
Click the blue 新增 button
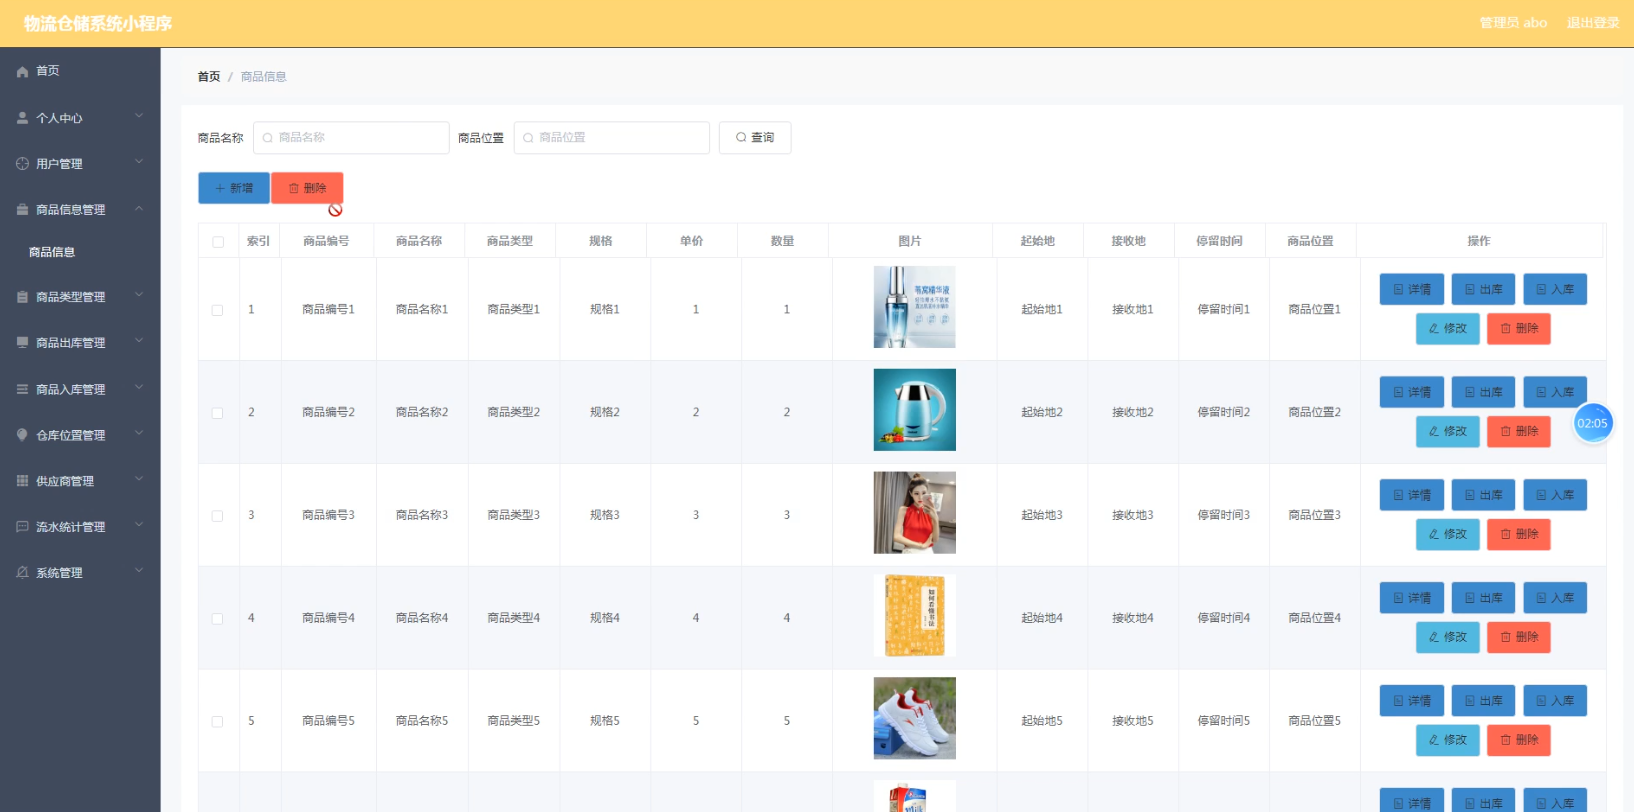pos(234,188)
